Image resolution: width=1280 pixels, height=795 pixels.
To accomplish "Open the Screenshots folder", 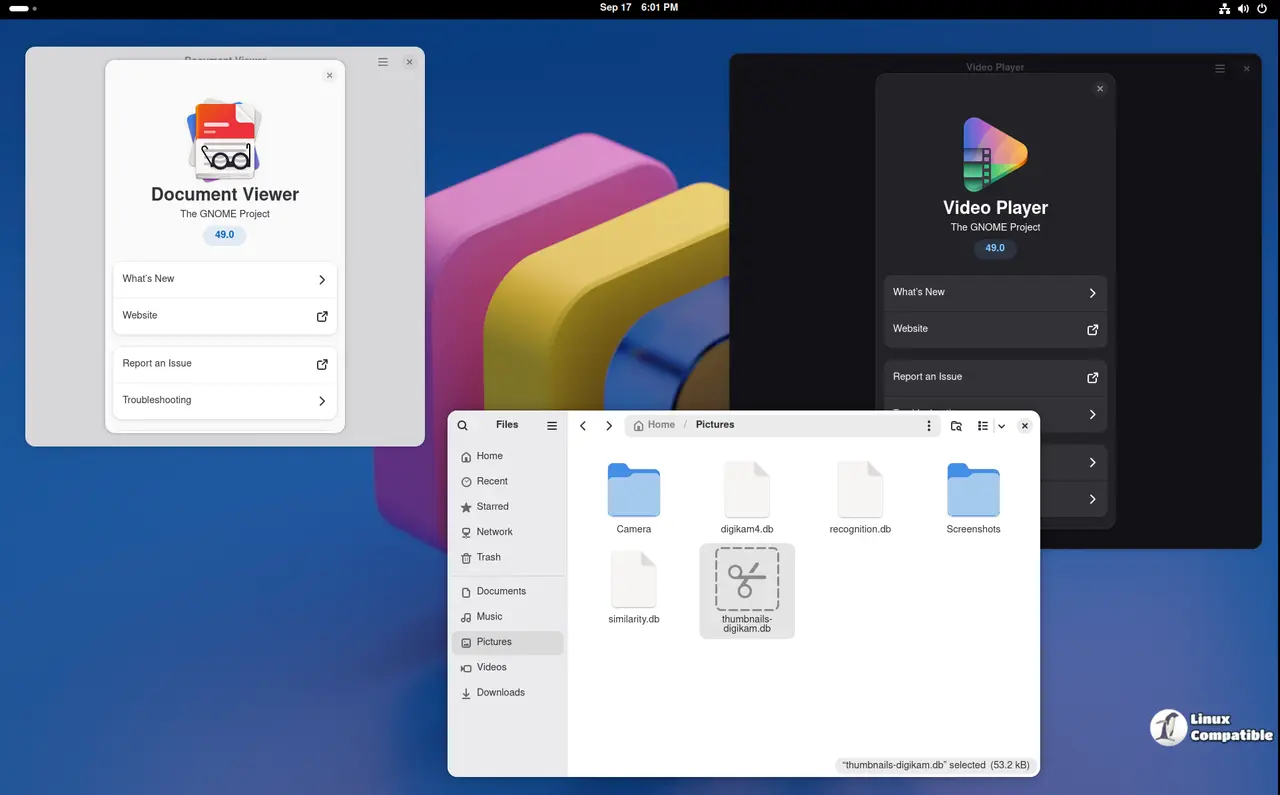I will [x=973, y=497].
